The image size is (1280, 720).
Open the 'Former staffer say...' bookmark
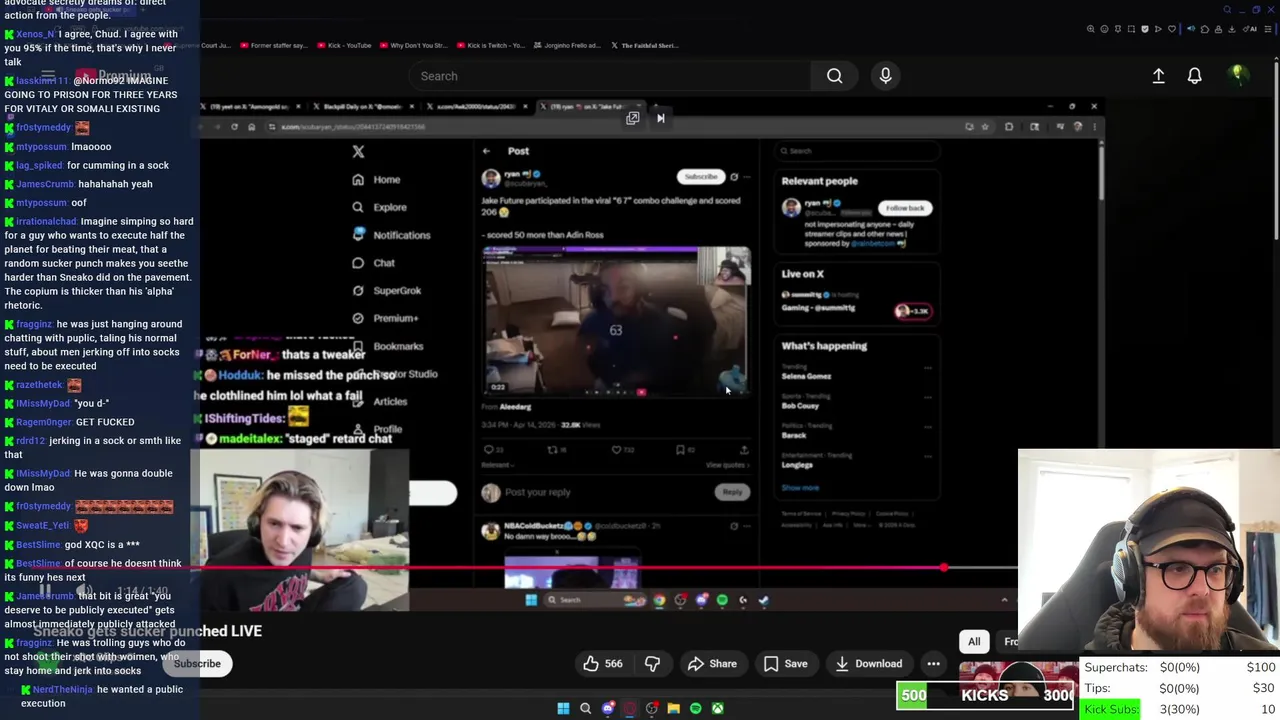click(273, 45)
